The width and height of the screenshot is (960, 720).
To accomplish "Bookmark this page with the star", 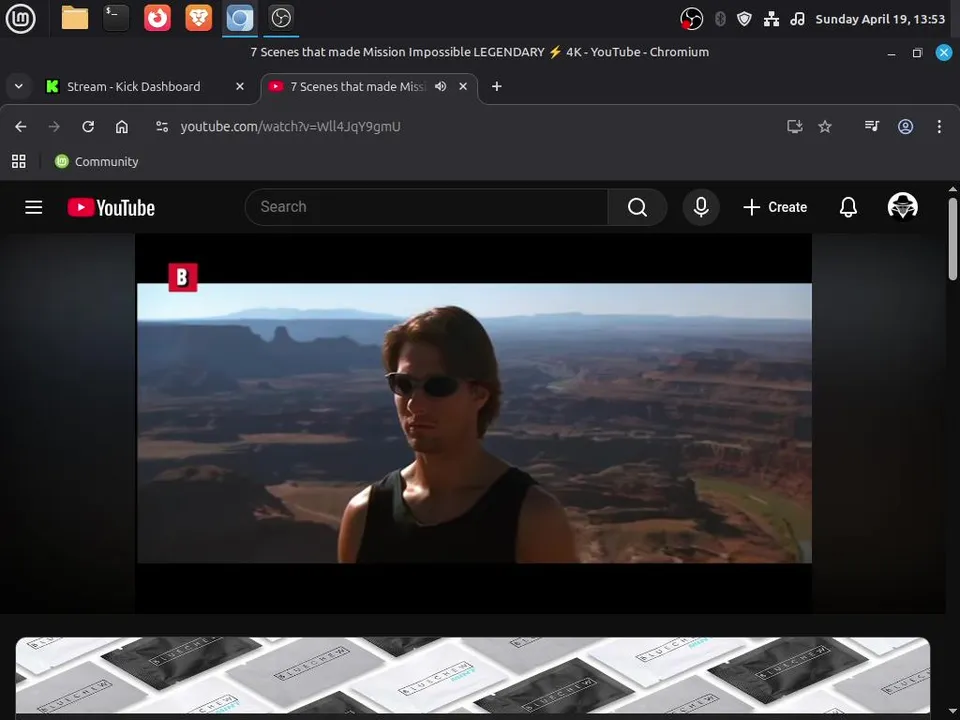I will [x=825, y=127].
